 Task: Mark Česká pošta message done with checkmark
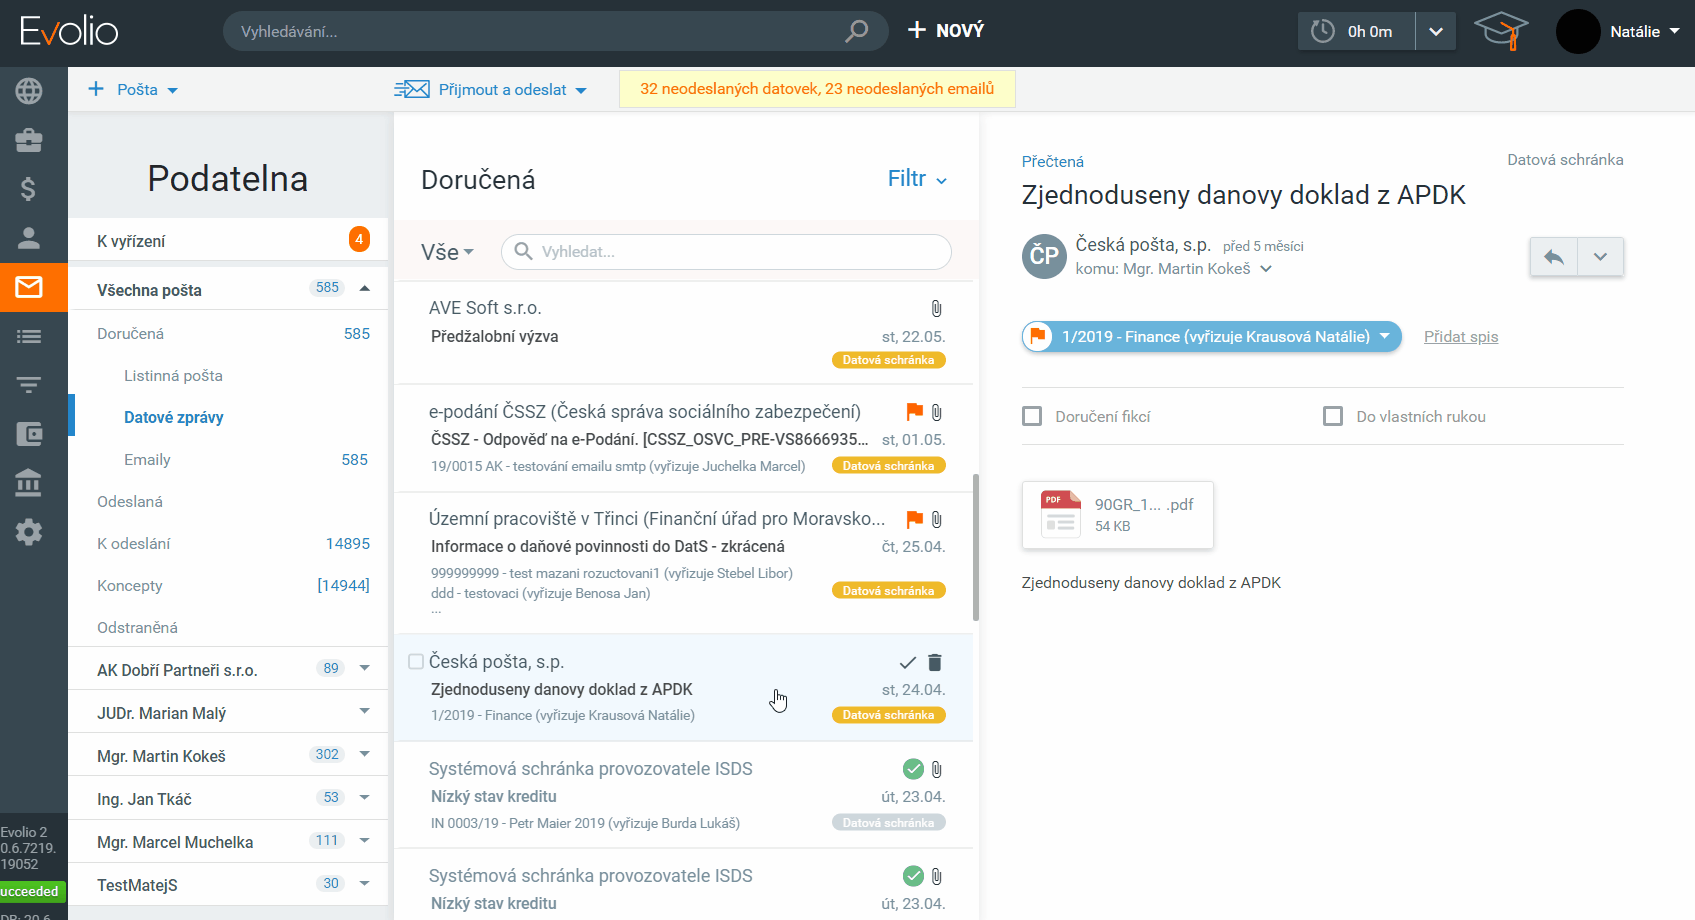point(907,662)
